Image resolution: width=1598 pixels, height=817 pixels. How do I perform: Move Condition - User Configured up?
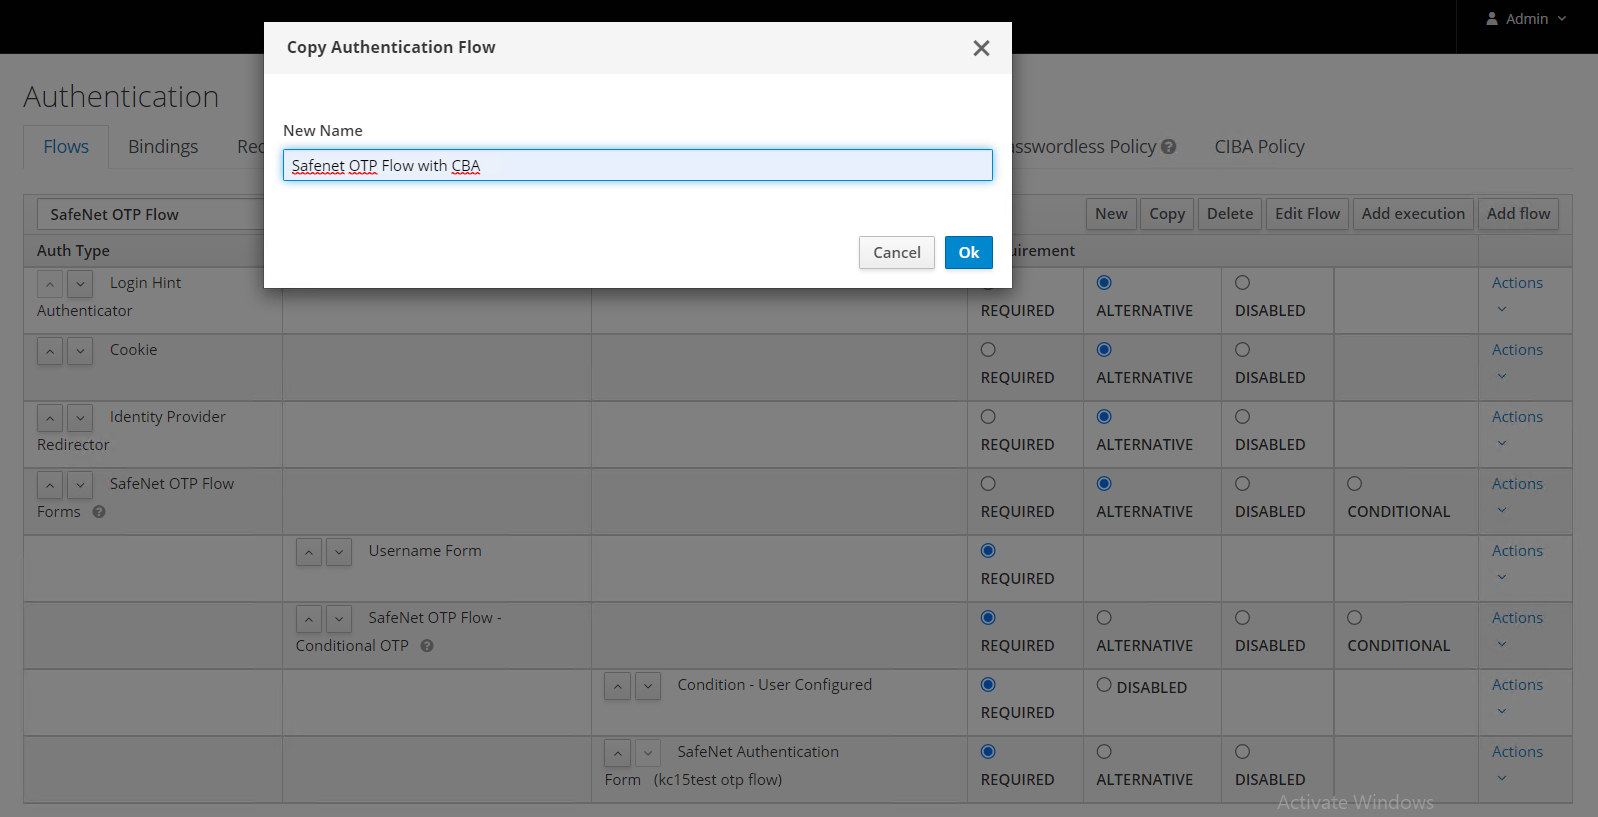pos(618,686)
